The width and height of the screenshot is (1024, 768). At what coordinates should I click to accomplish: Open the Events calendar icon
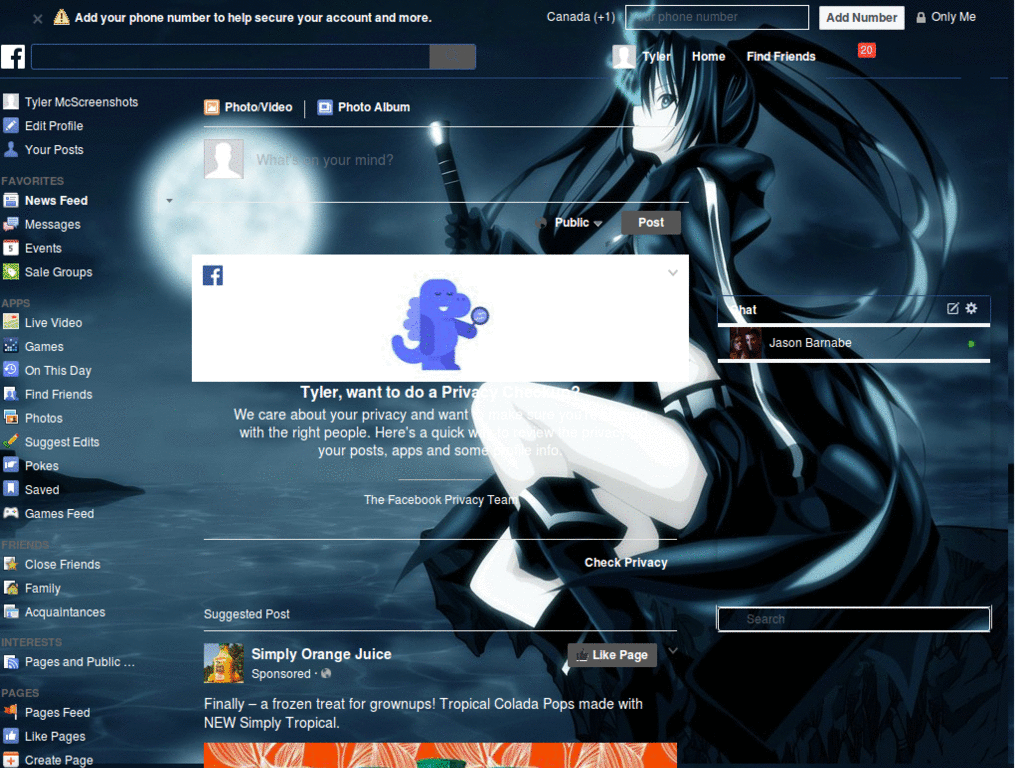click(10, 248)
